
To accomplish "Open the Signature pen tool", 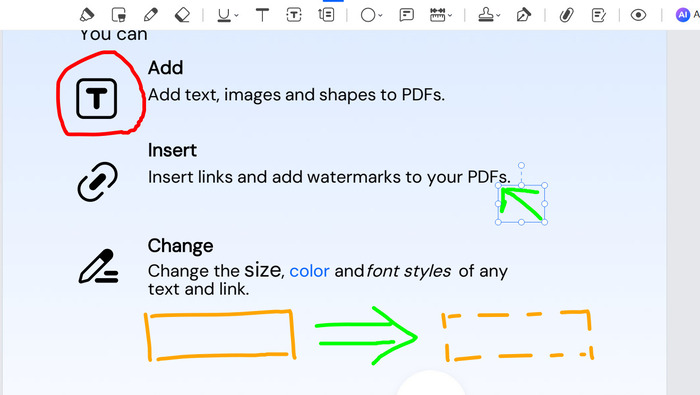I will pos(523,15).
